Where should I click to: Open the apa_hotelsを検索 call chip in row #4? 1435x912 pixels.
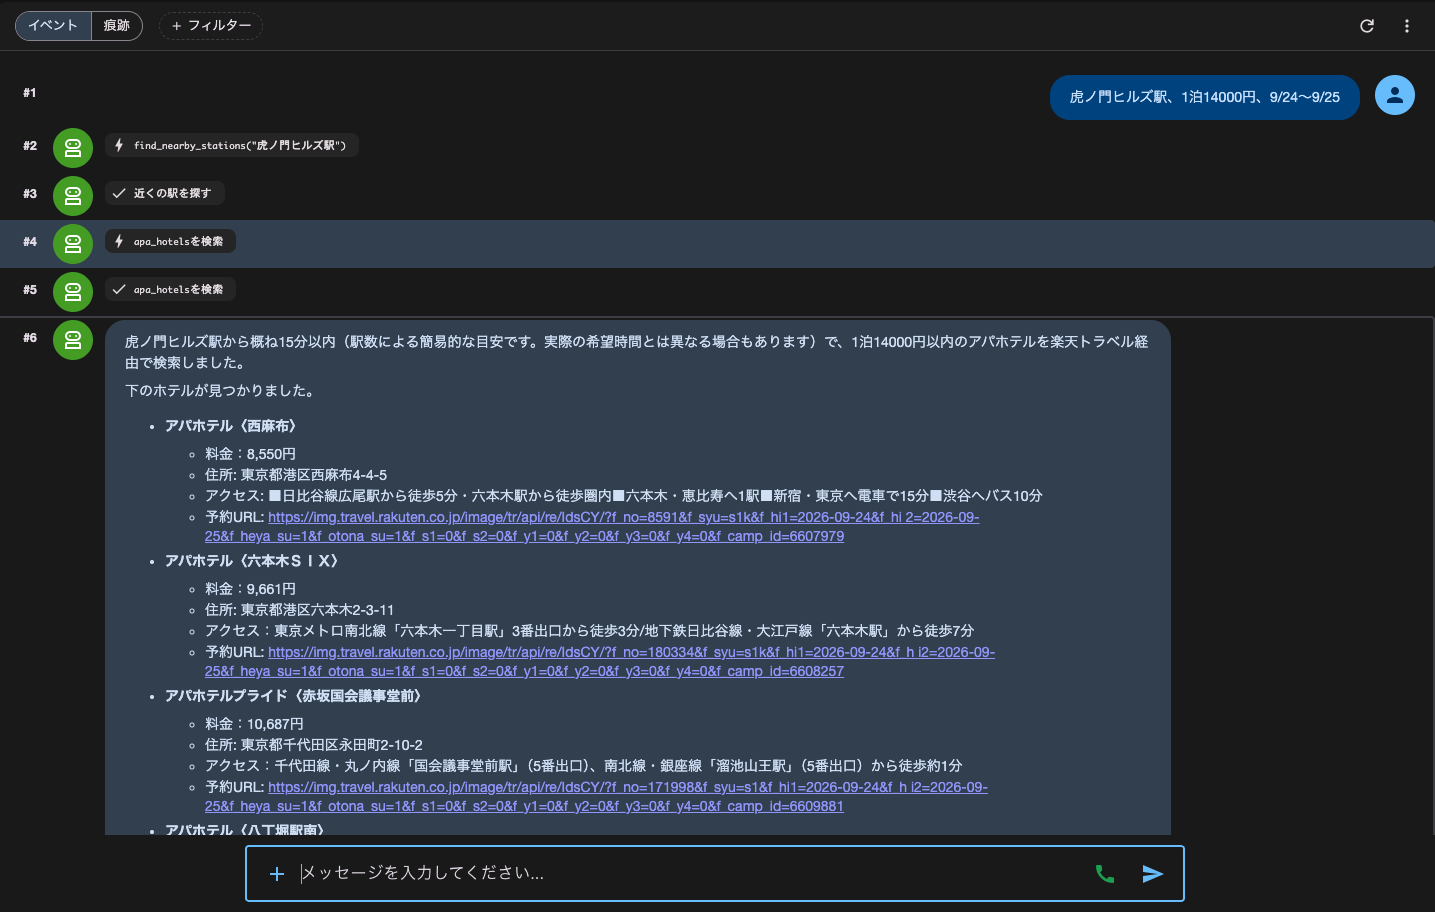(x=170, y=241)
